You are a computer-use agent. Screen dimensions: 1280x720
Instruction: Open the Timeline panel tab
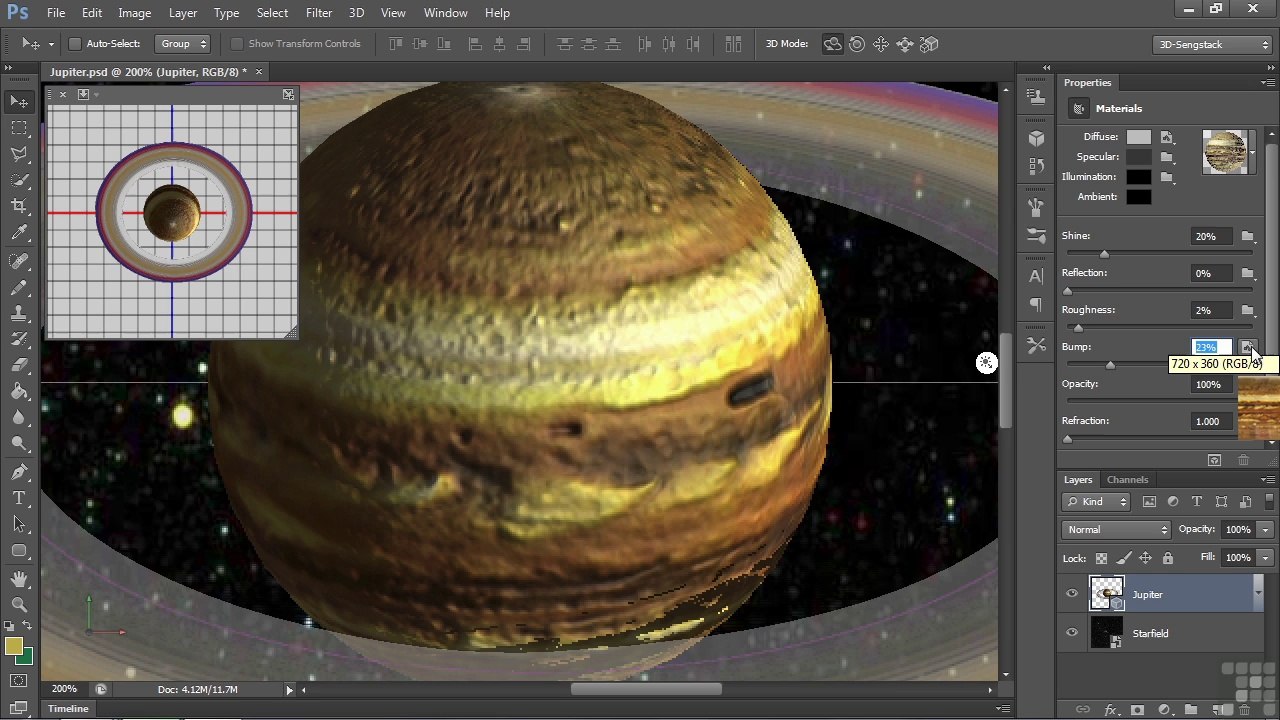pyautogui.click(x=68, y=709)
